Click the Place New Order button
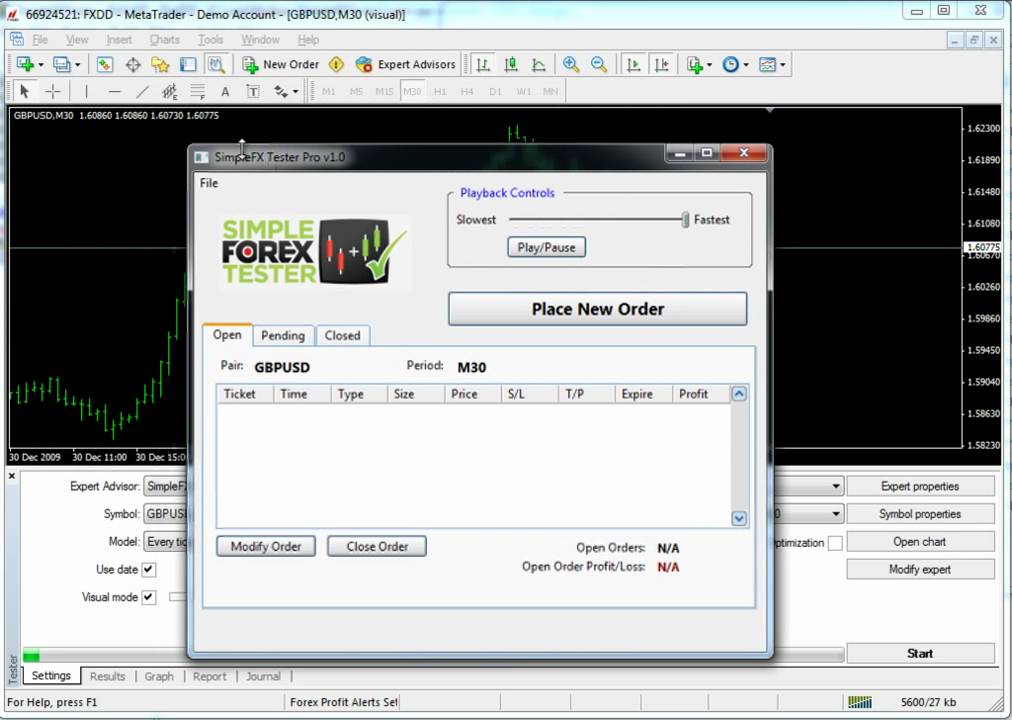This screenshot has height=720, width=1012. 598,309
